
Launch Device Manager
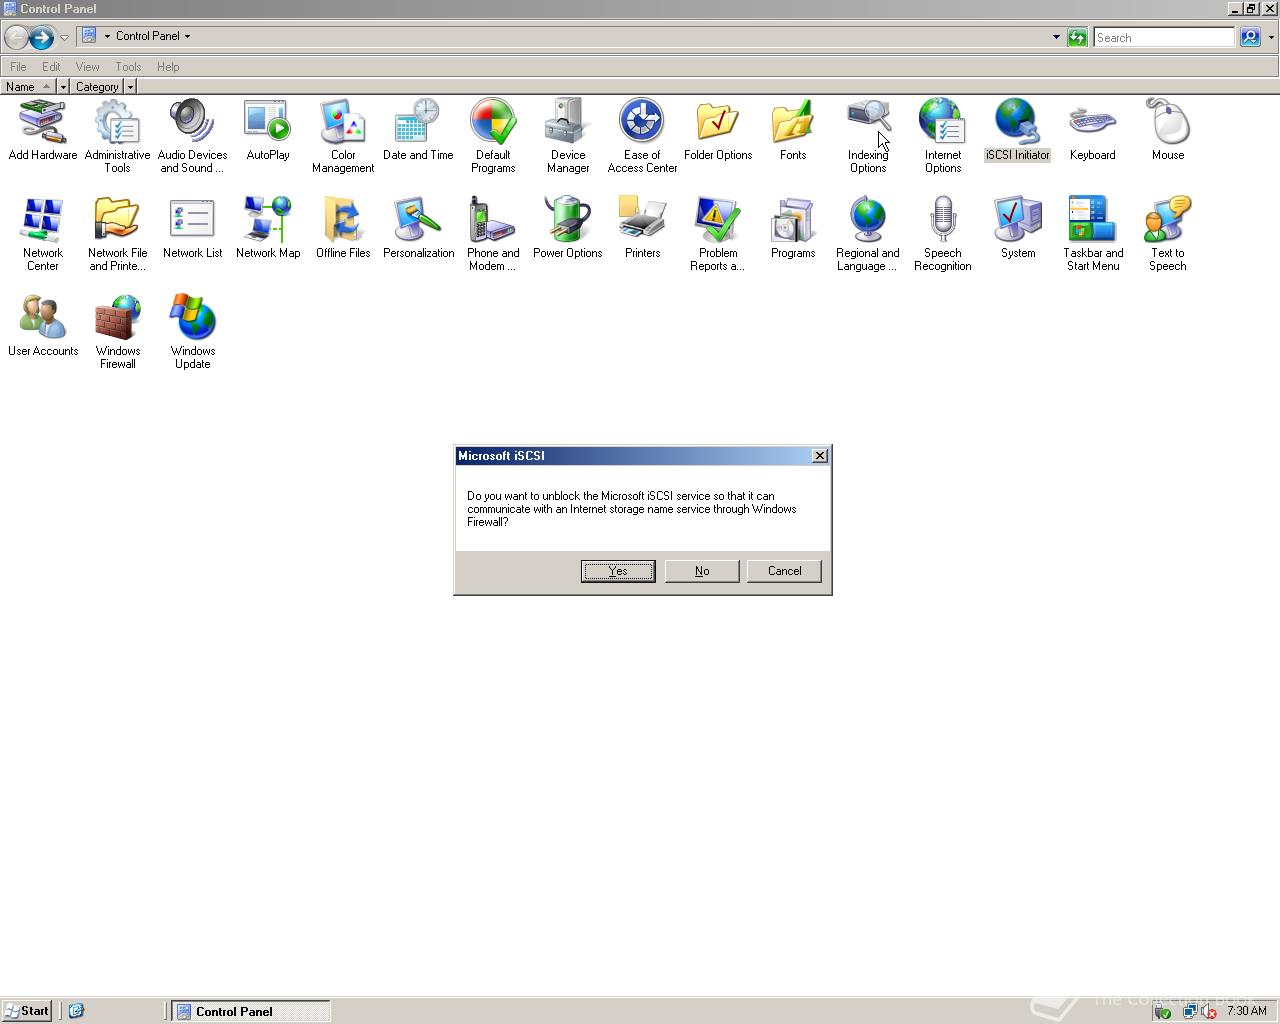click(568, 136)
